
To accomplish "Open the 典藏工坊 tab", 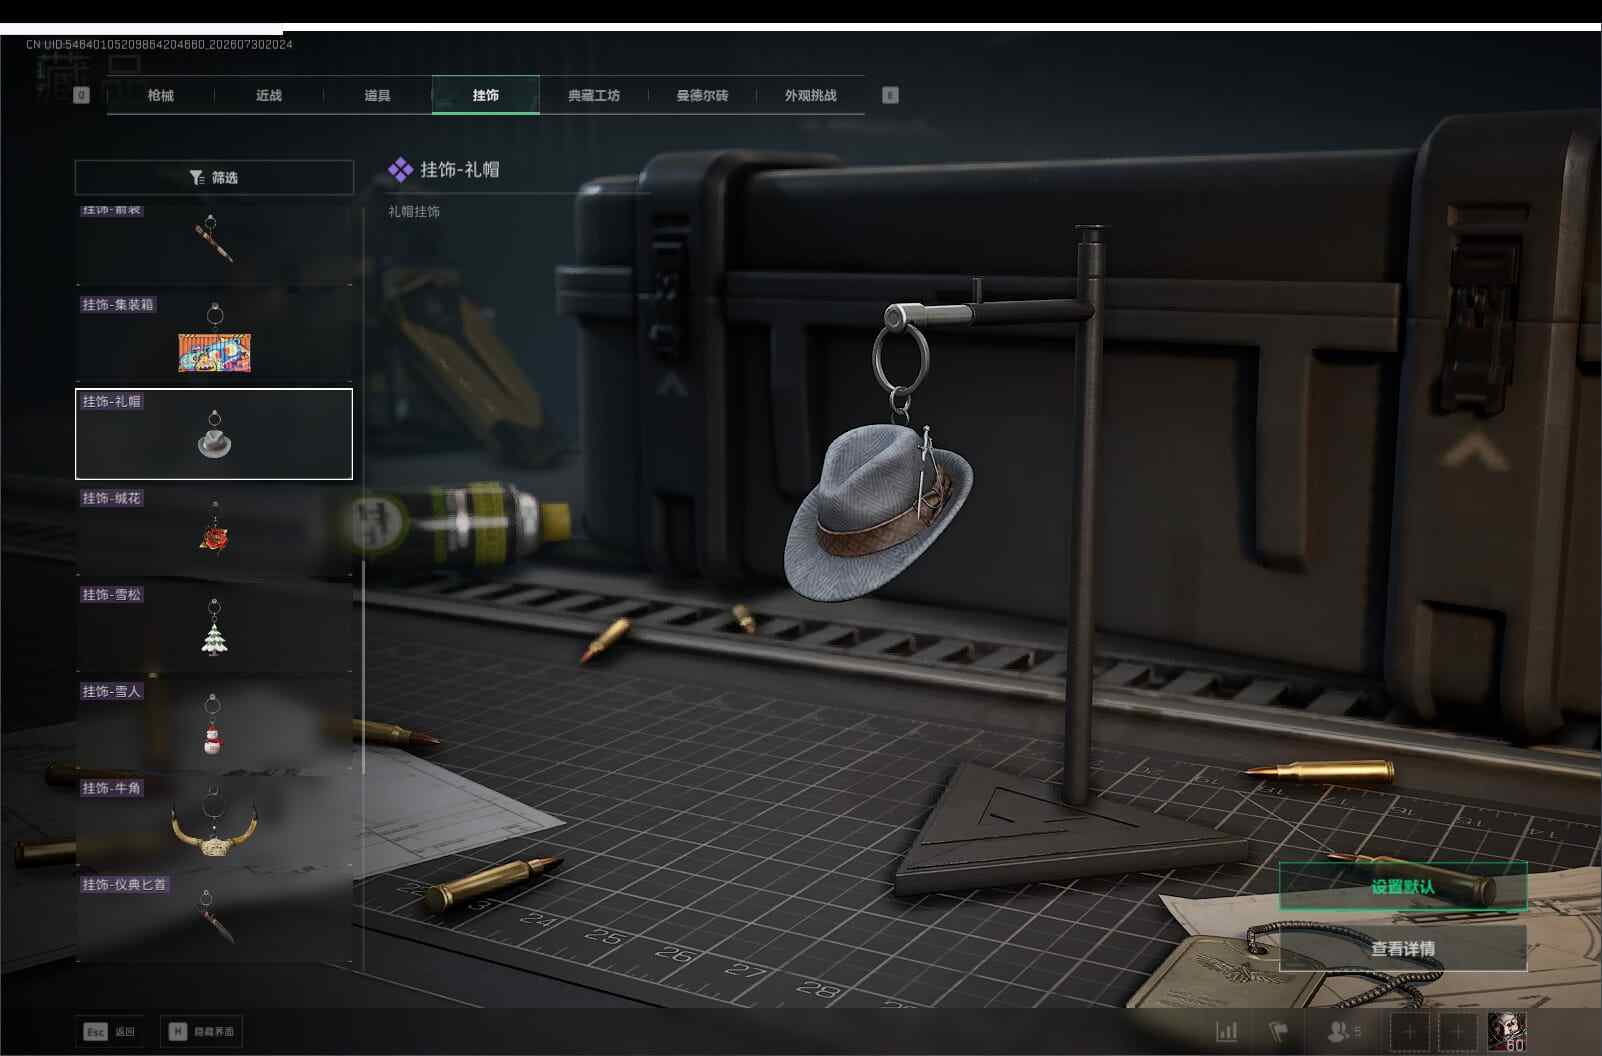I will (x=594, y=95).
